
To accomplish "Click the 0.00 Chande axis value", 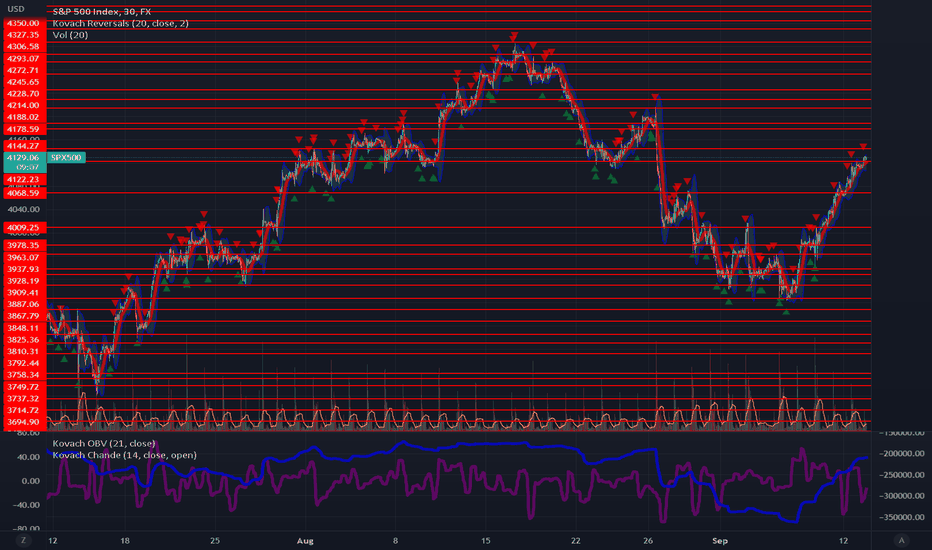I will (31, 480).
